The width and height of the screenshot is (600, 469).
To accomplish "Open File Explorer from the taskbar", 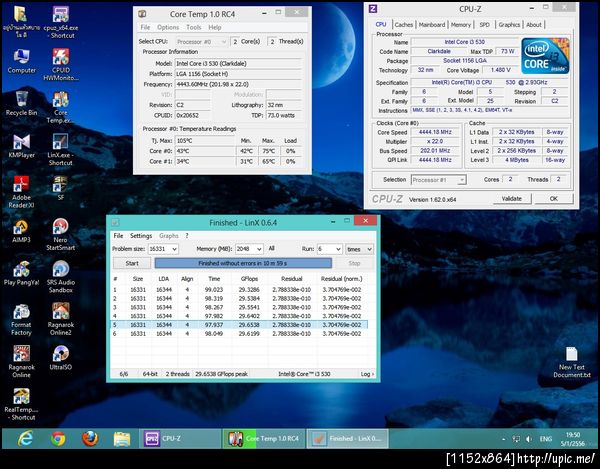I will point(122,439).
